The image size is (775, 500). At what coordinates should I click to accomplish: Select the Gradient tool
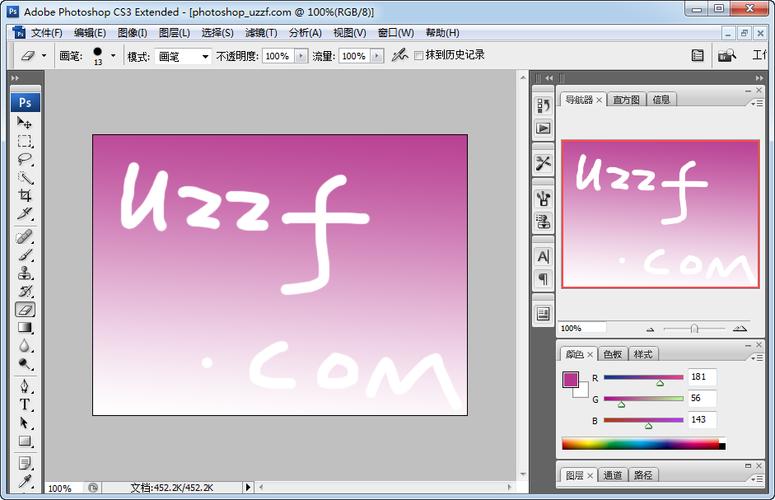click(x=25, y=327)
